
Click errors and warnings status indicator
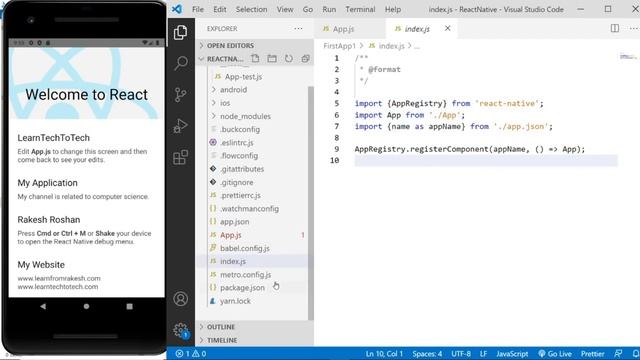(191, 353)
